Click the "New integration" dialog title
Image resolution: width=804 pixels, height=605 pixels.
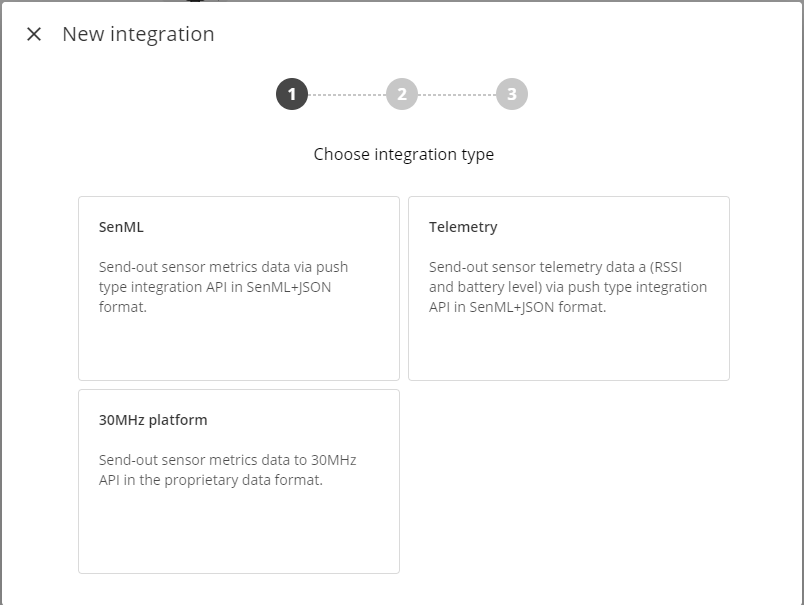138,34
